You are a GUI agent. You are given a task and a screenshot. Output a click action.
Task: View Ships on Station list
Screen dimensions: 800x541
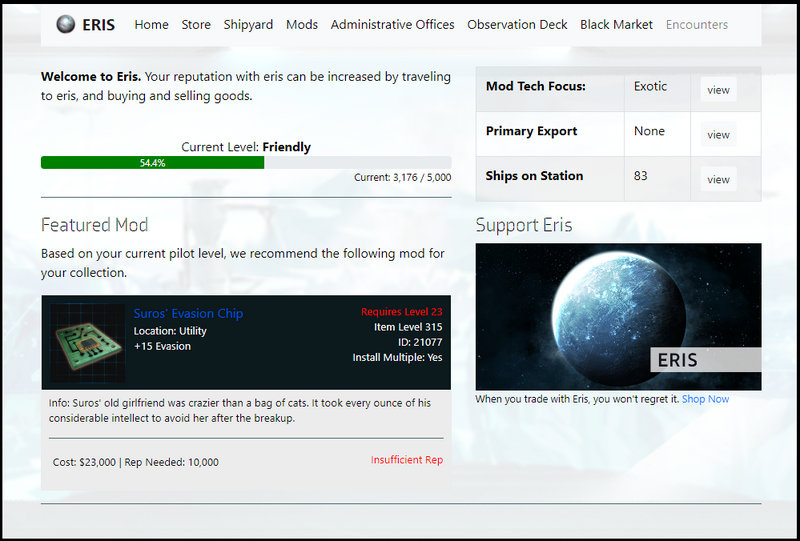[718, 179]
